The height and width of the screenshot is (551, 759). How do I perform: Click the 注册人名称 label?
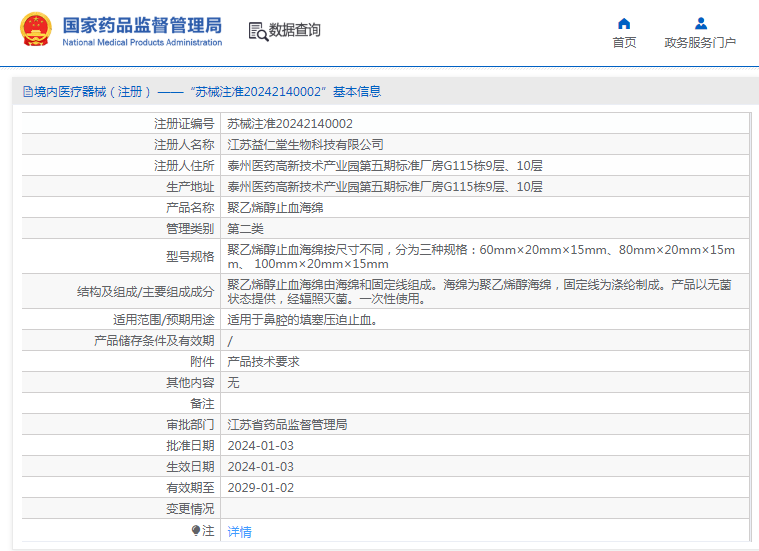click(x=184, y=144)
